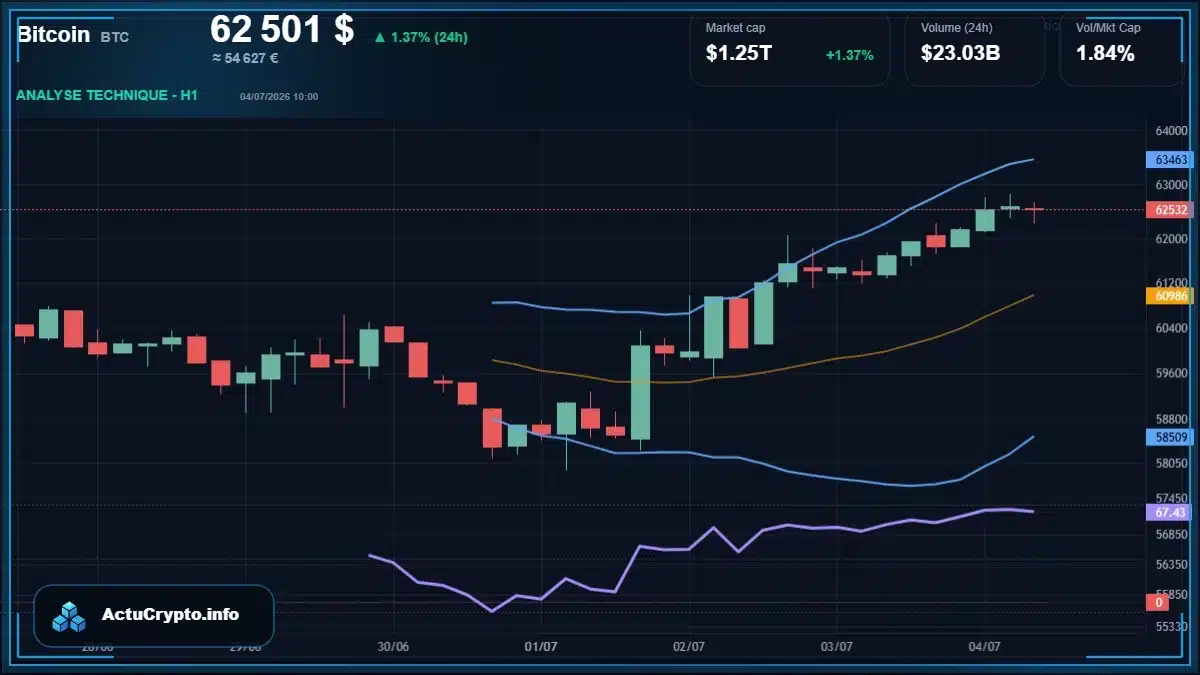Click the 60400 price axis label
1200x675 pixels.
pos(1171,328)
